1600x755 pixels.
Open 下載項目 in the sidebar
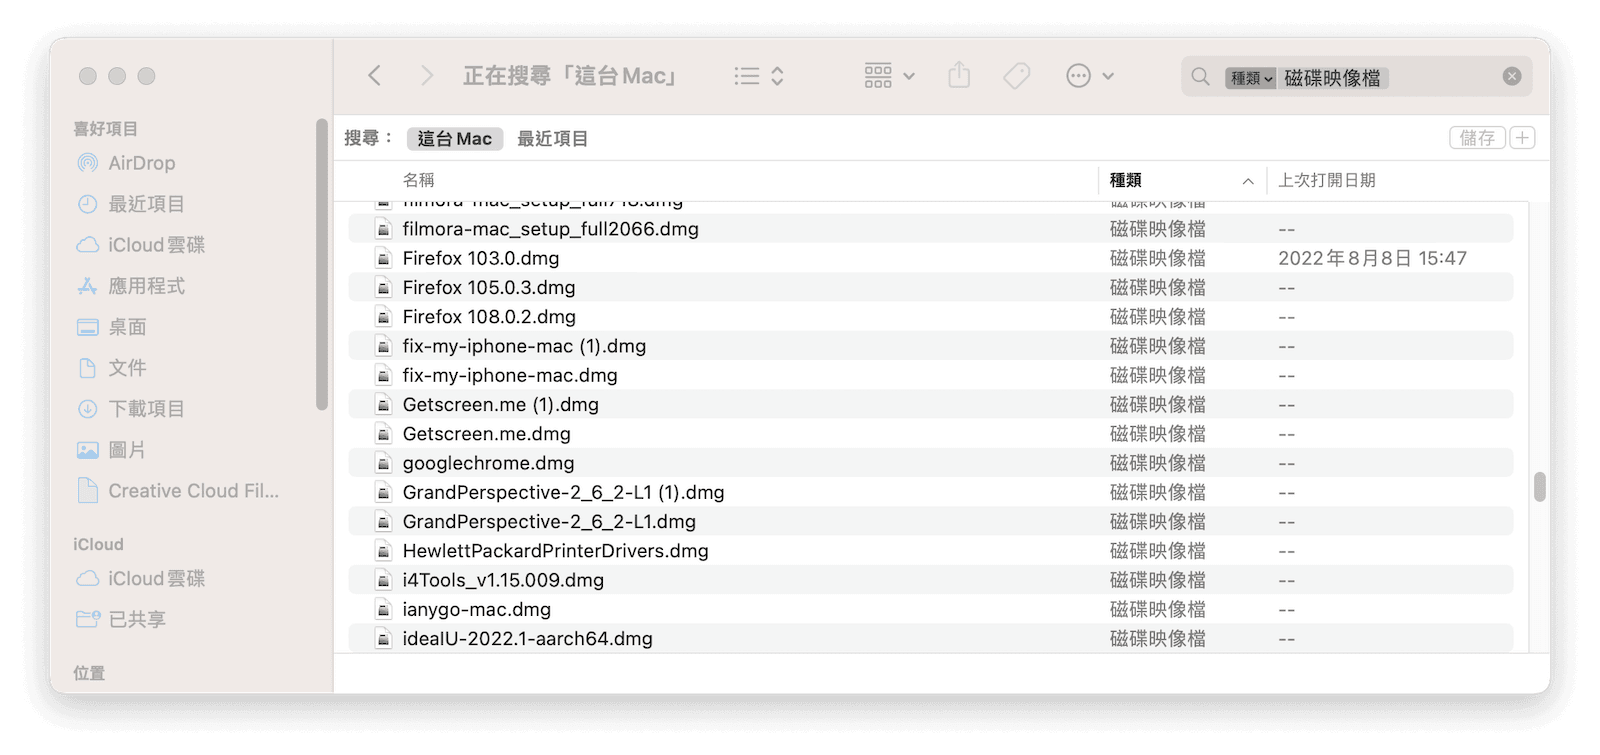pos(146,409)
